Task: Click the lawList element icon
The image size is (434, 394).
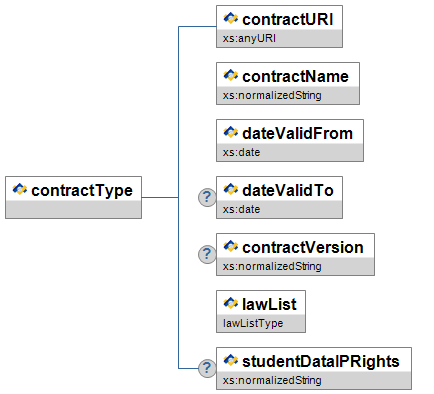Action: [x=231, y=303]
